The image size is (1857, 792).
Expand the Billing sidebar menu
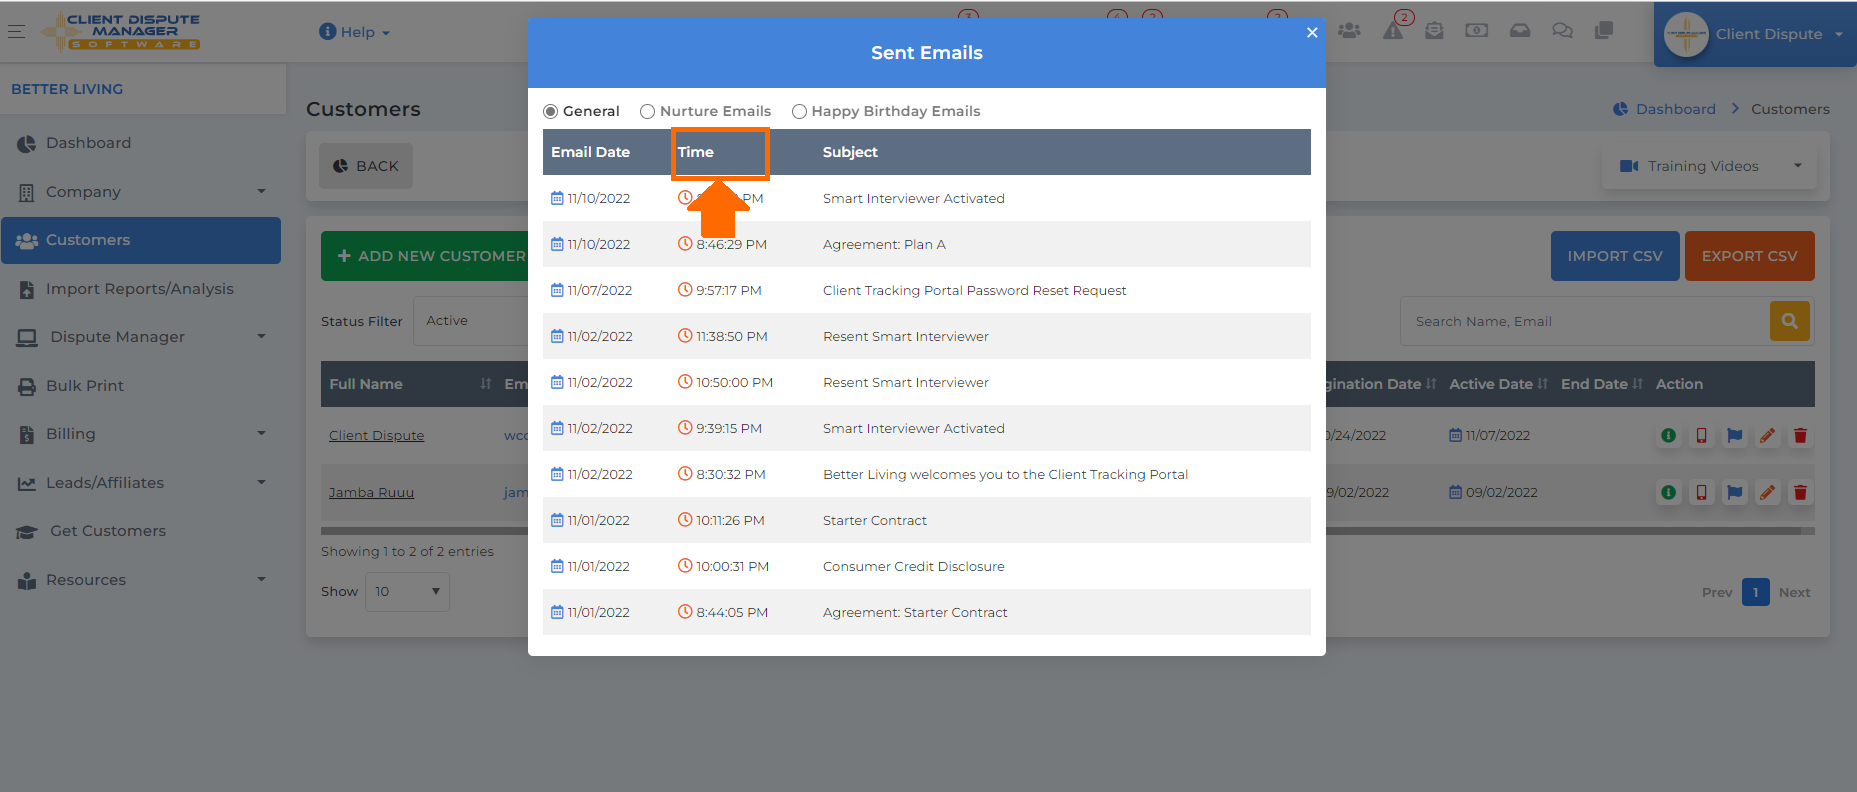pos(140,434)
